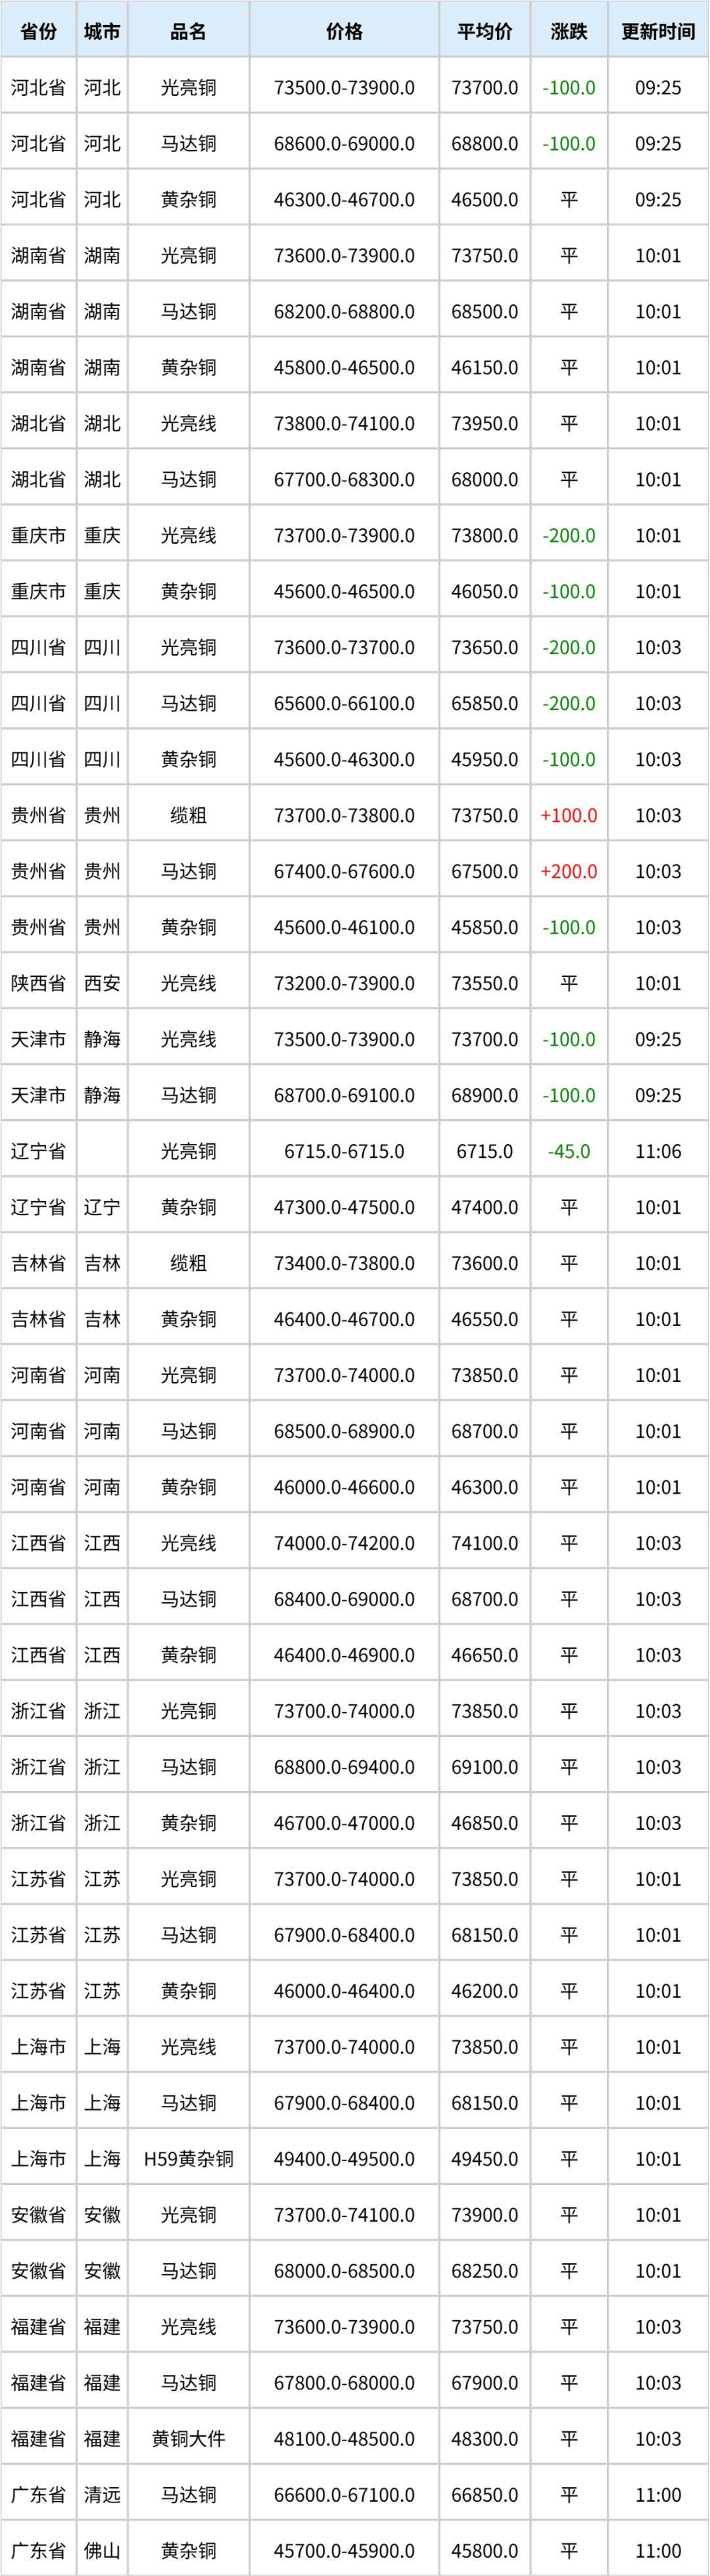Select price range 73800.0-74100.0
This screenshot has height=2576, width=710.
pos(344,424)
